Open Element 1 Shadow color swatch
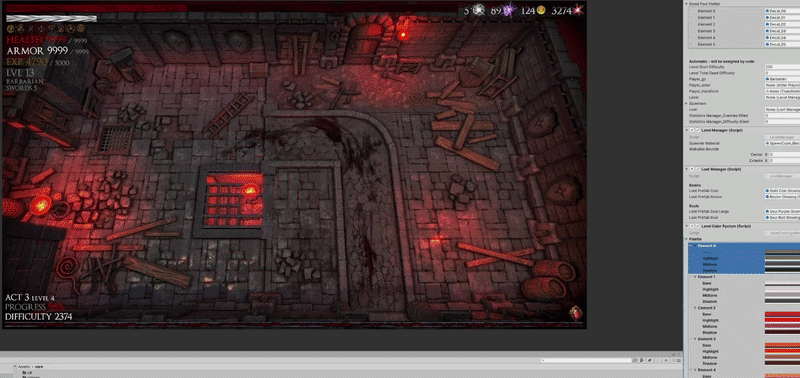This screenshot has height=378, width=800. (782, 301)
